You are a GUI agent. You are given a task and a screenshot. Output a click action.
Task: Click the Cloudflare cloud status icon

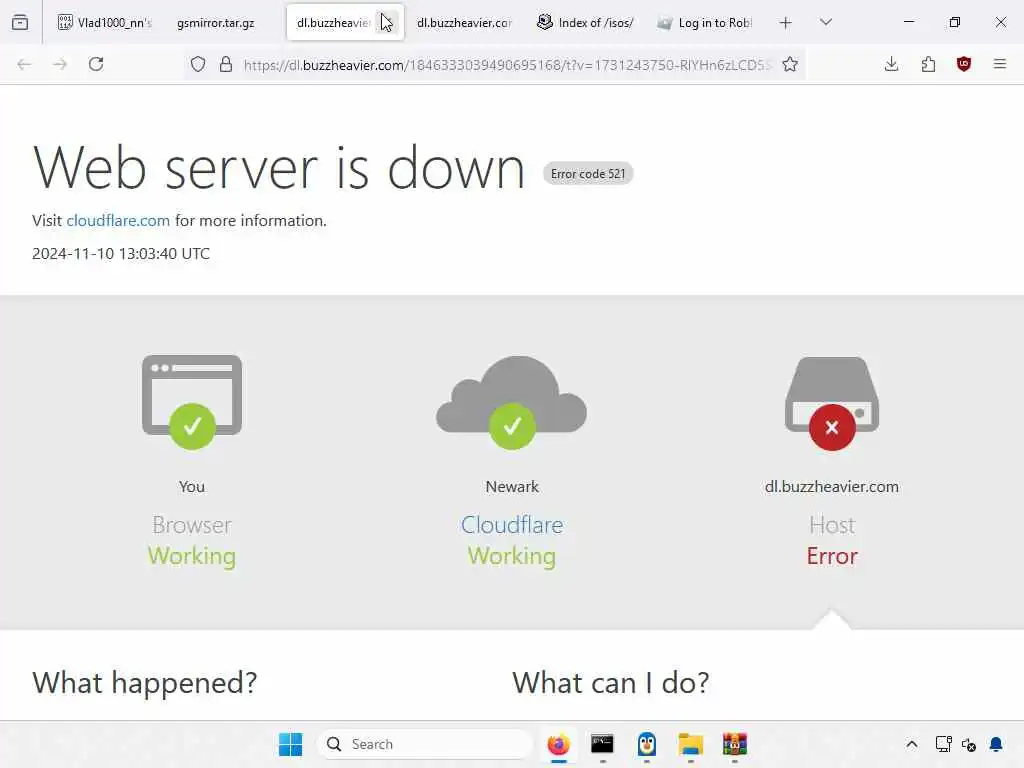coord(512,402)
